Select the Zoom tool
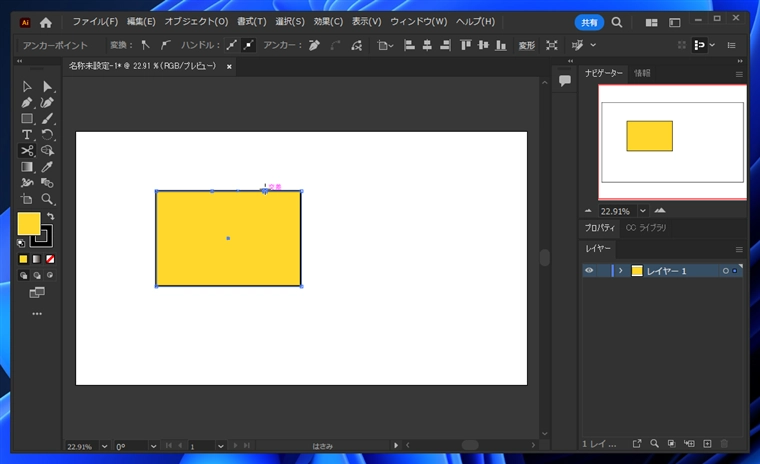Image resolution: width=760 pixels, height=464 pixels. tap(47, 199)
